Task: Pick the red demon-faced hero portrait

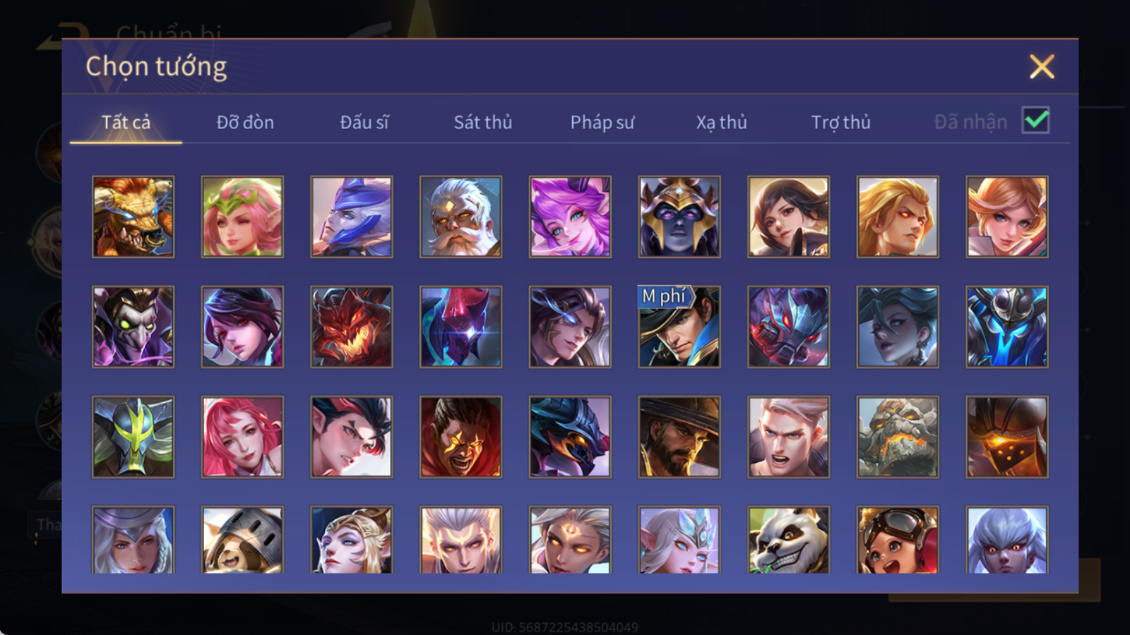Action: 352,327
